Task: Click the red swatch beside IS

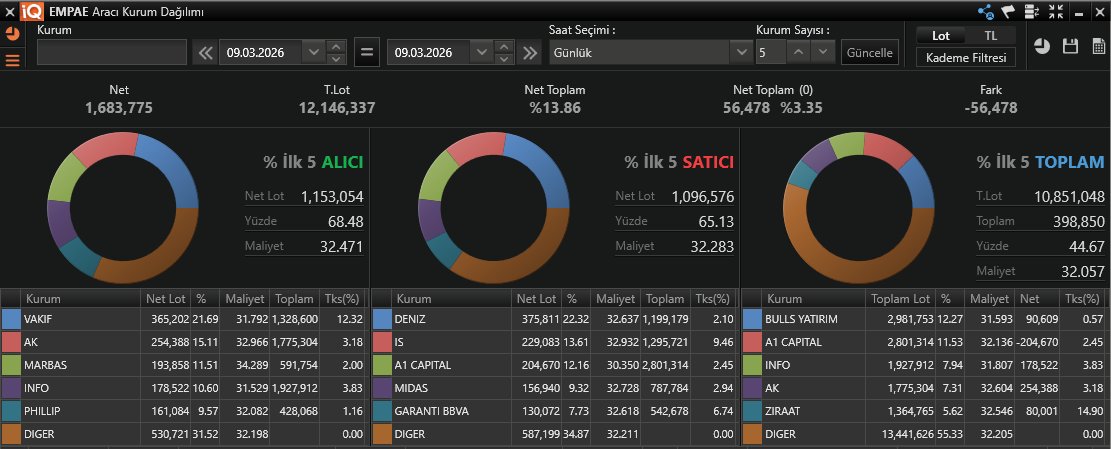Action: coord(382,342)
